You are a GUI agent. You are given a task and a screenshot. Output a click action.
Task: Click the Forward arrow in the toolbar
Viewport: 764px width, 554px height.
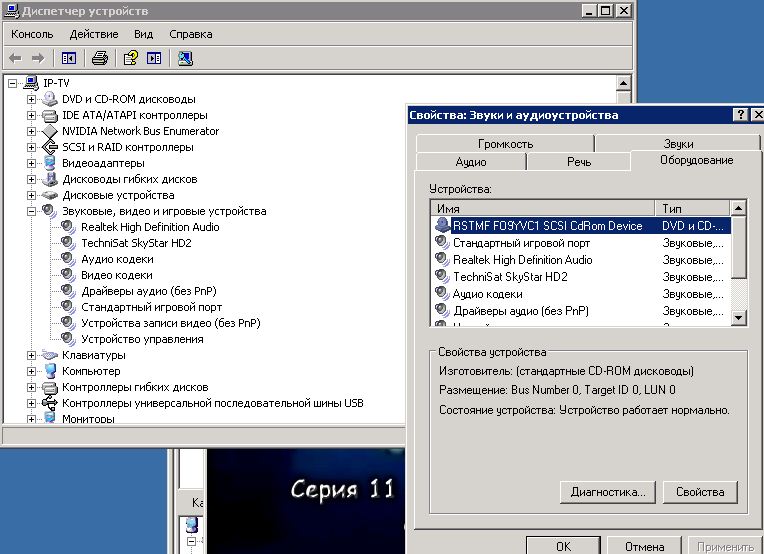click(39, 58)
